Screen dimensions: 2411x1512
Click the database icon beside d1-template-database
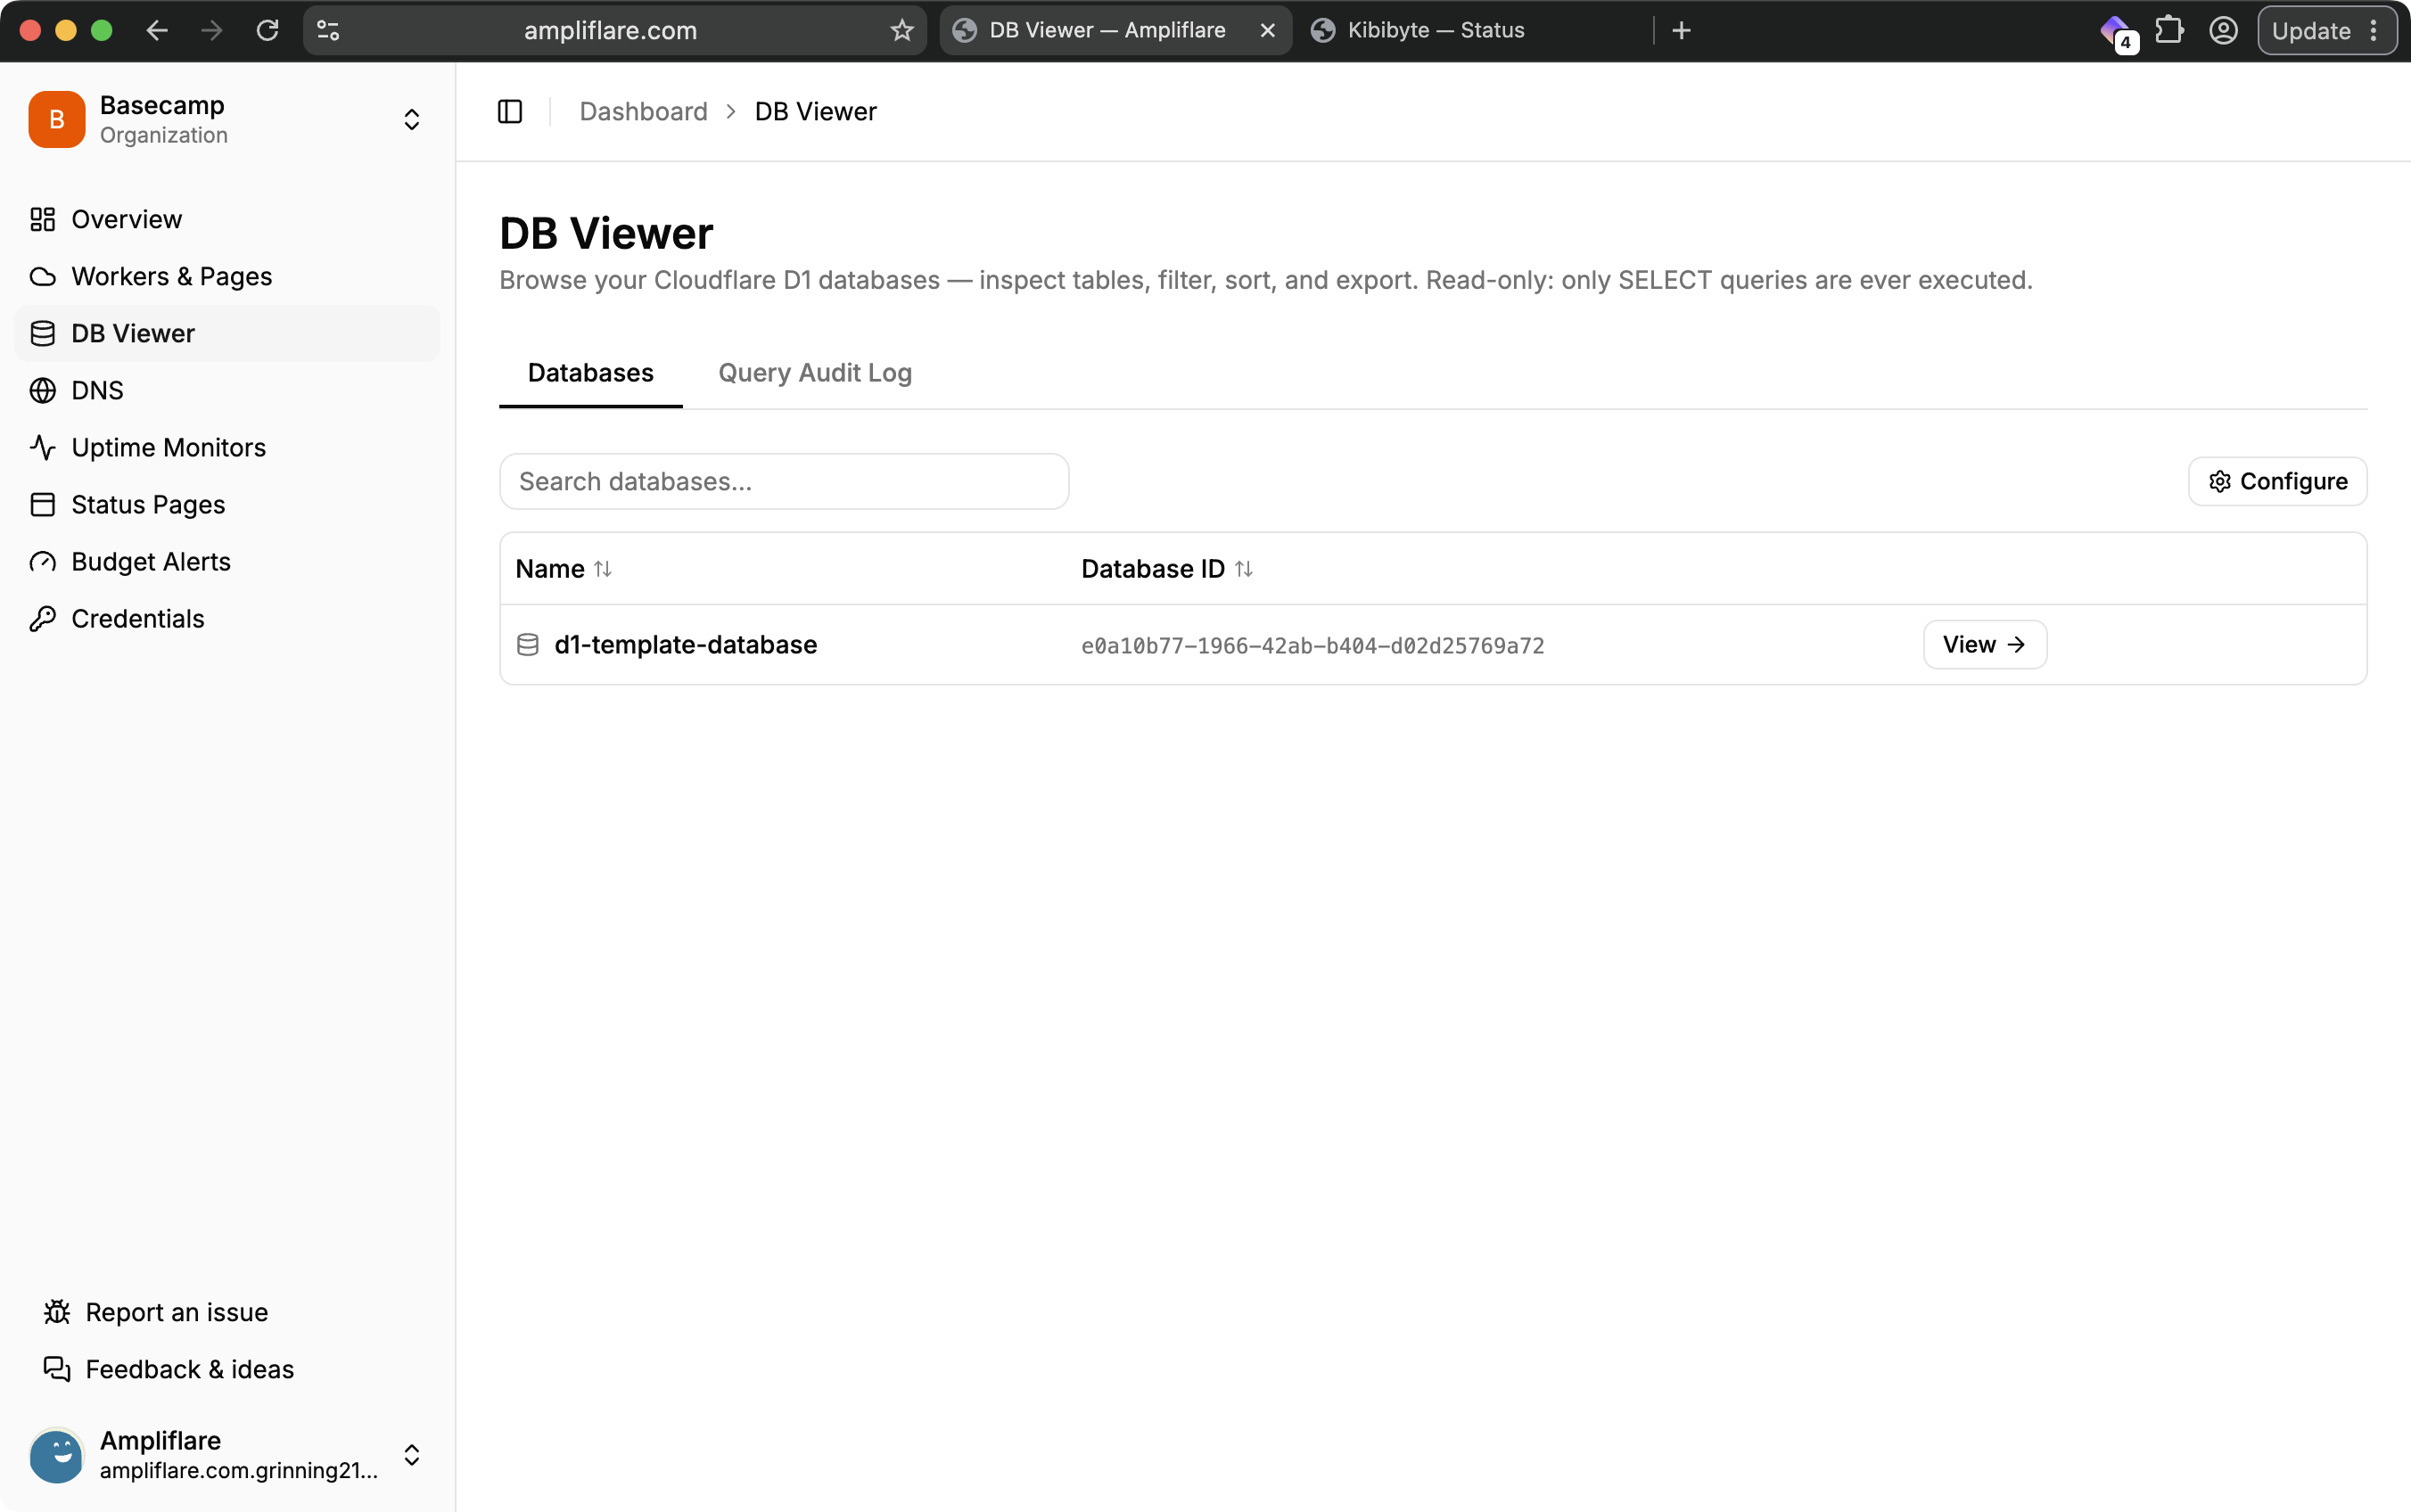coord(527,644)
